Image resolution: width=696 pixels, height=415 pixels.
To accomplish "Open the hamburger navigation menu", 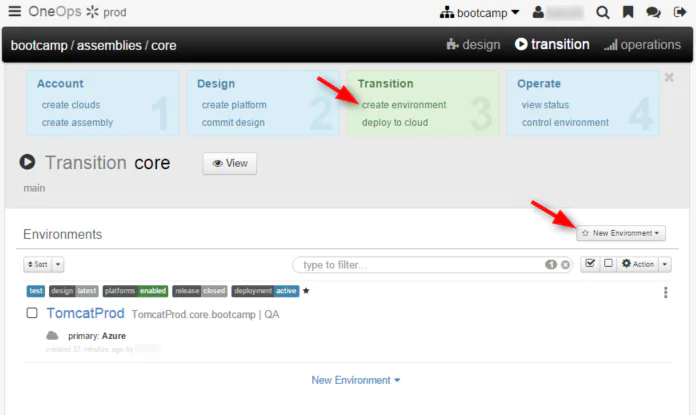I will (15, 11).
